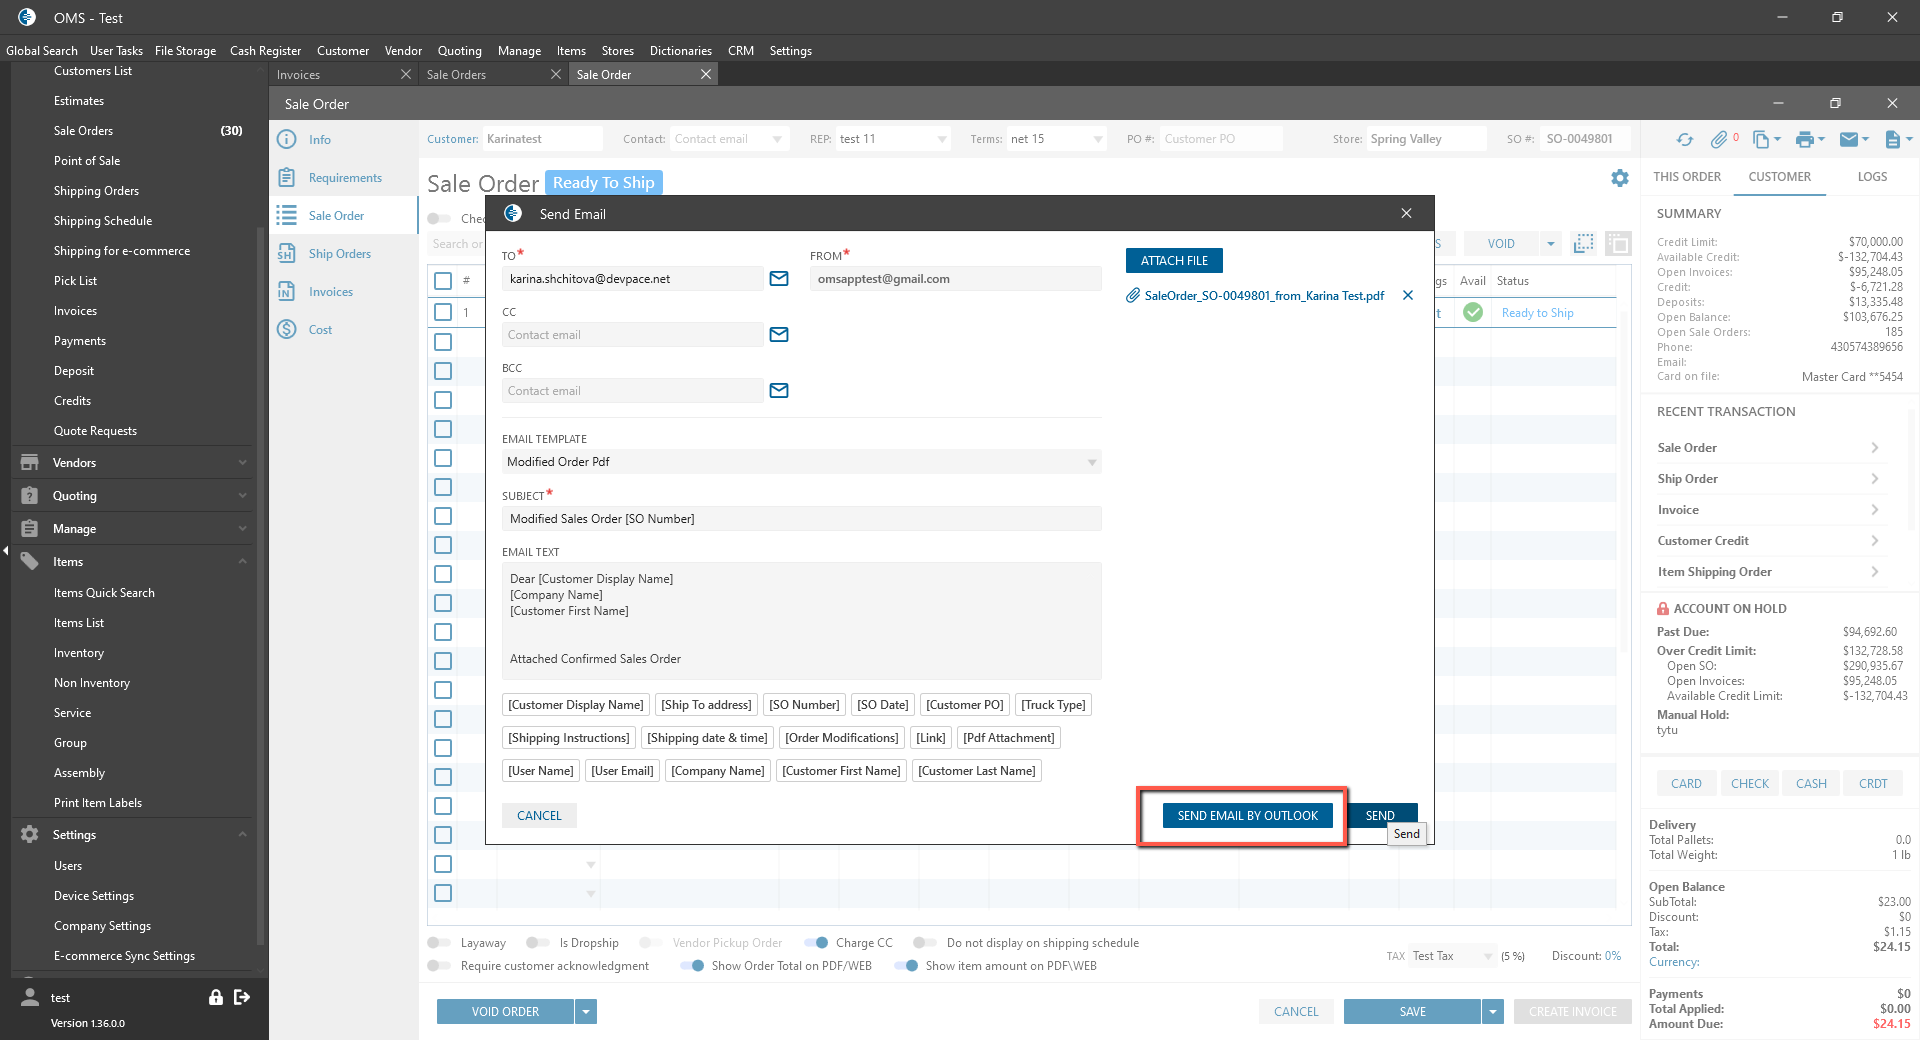1920x1040 pixels.
Task: Click the Ship Orders icon
Action: point(287,254)
